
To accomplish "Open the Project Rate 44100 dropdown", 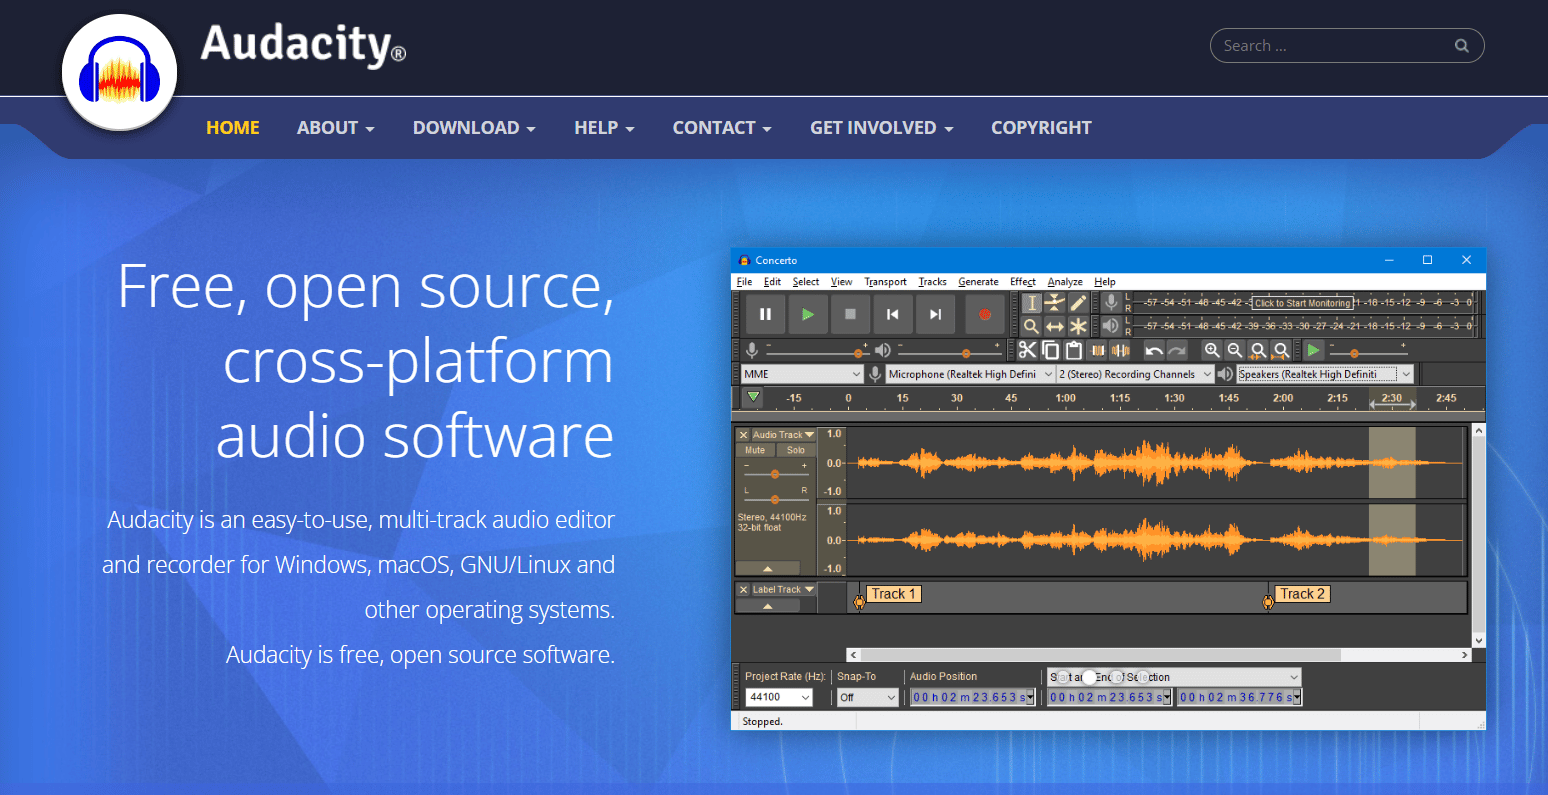I will 779,697.
